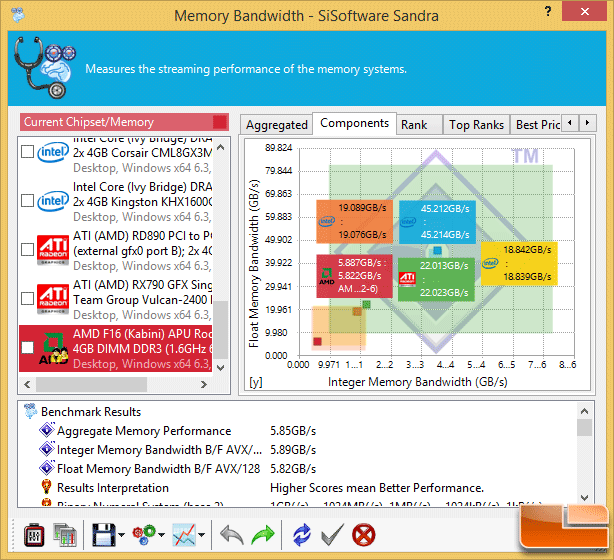
Task: Click the ATI Radeon logo beside RD890 entry
Action: point(53,250)
